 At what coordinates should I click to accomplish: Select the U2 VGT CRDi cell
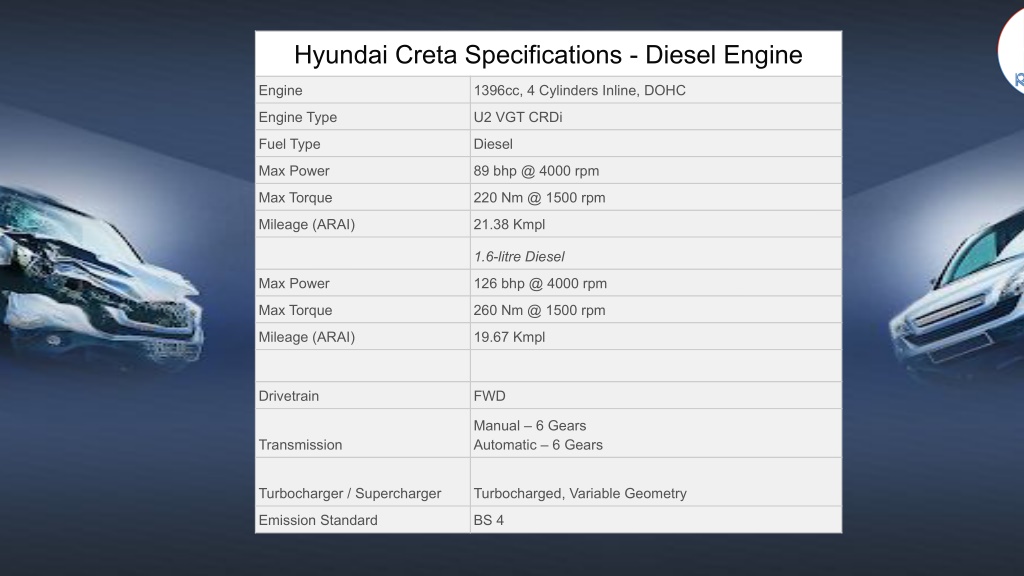(656, 117)
